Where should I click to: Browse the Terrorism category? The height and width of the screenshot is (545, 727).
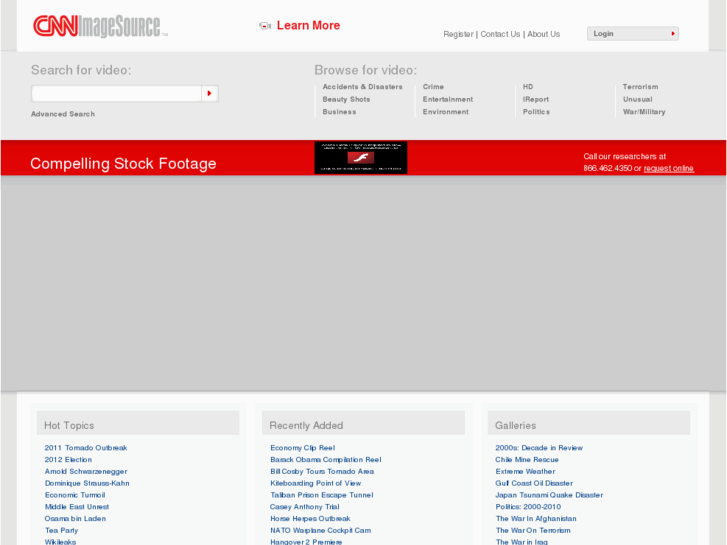[x=640, y=87]
